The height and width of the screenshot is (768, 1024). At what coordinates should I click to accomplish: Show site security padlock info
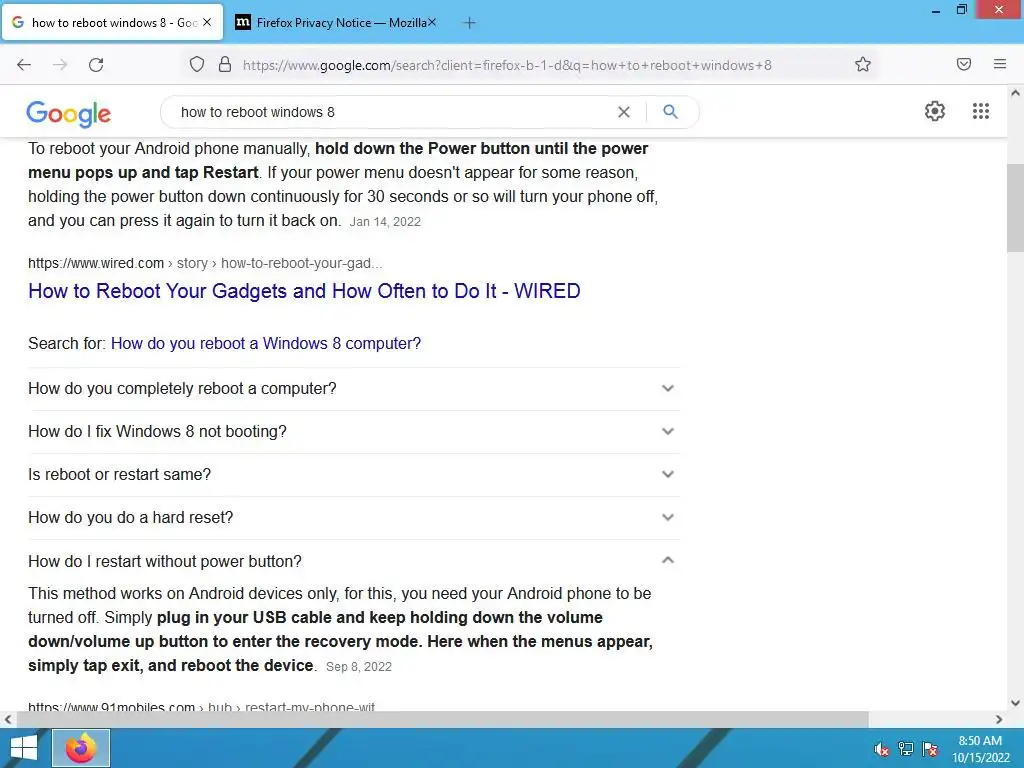pyautogui.click(x=225, y=65)
